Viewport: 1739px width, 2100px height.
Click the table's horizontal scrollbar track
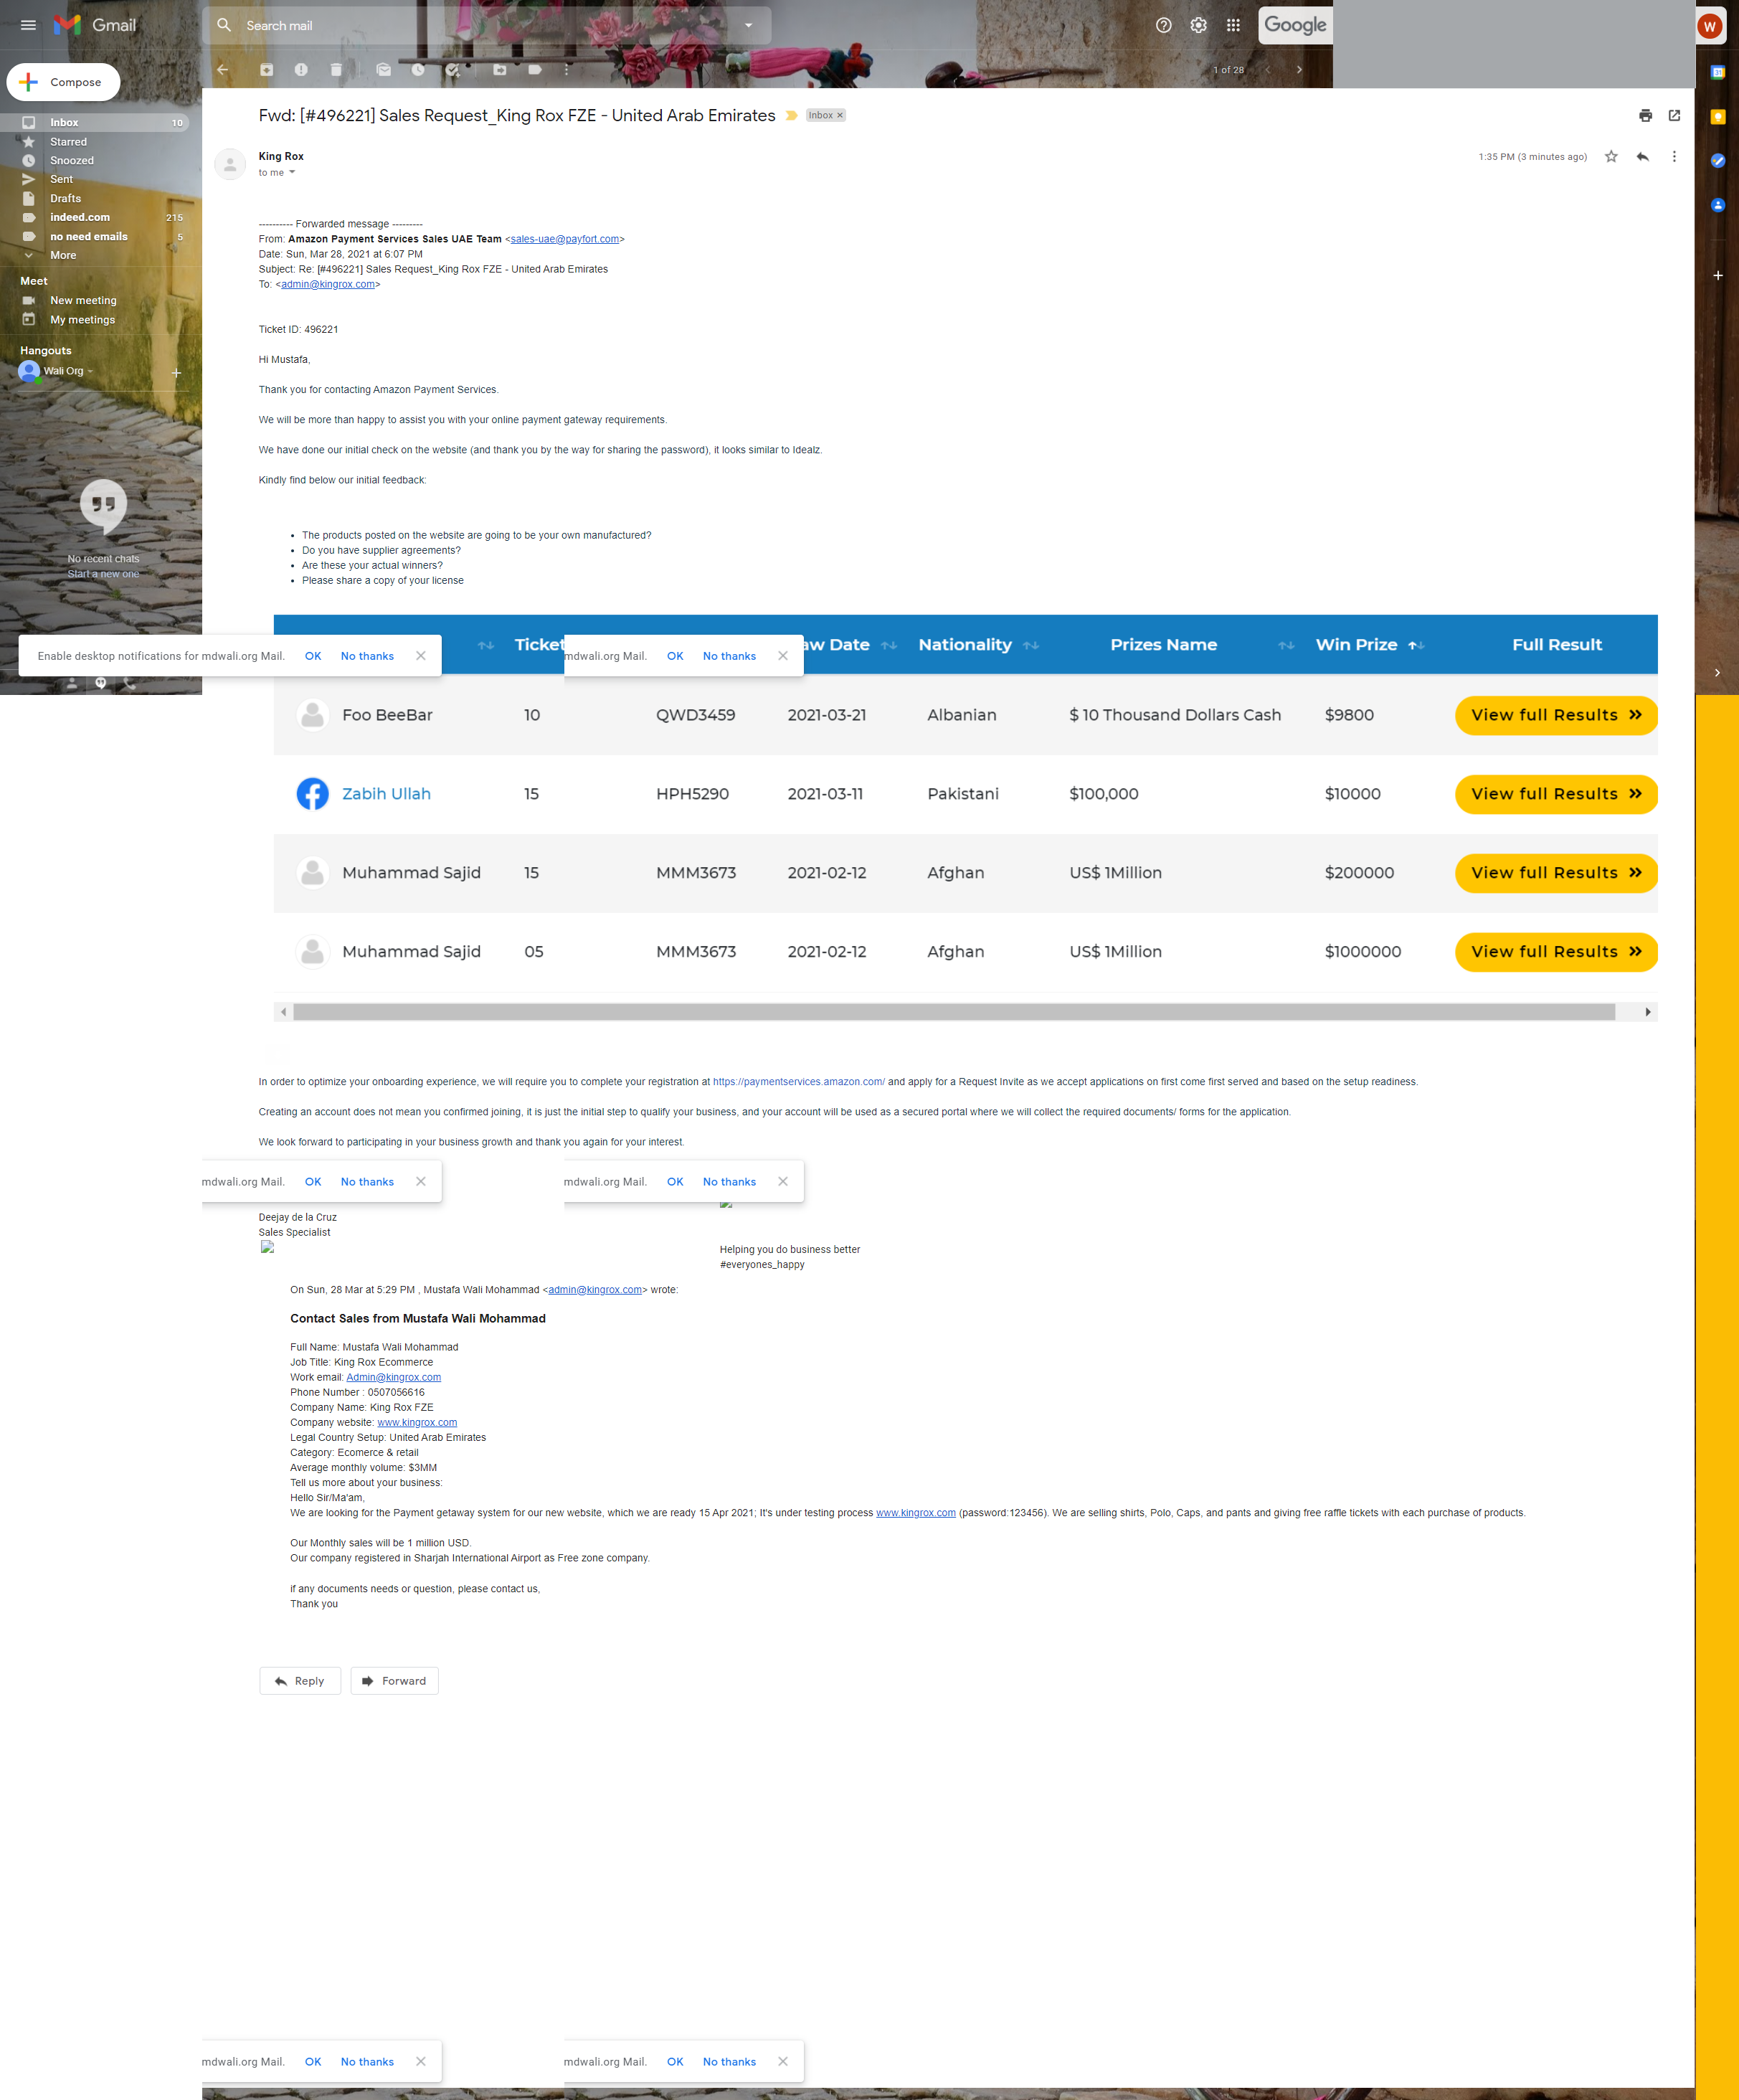[x=954, y=1012]
